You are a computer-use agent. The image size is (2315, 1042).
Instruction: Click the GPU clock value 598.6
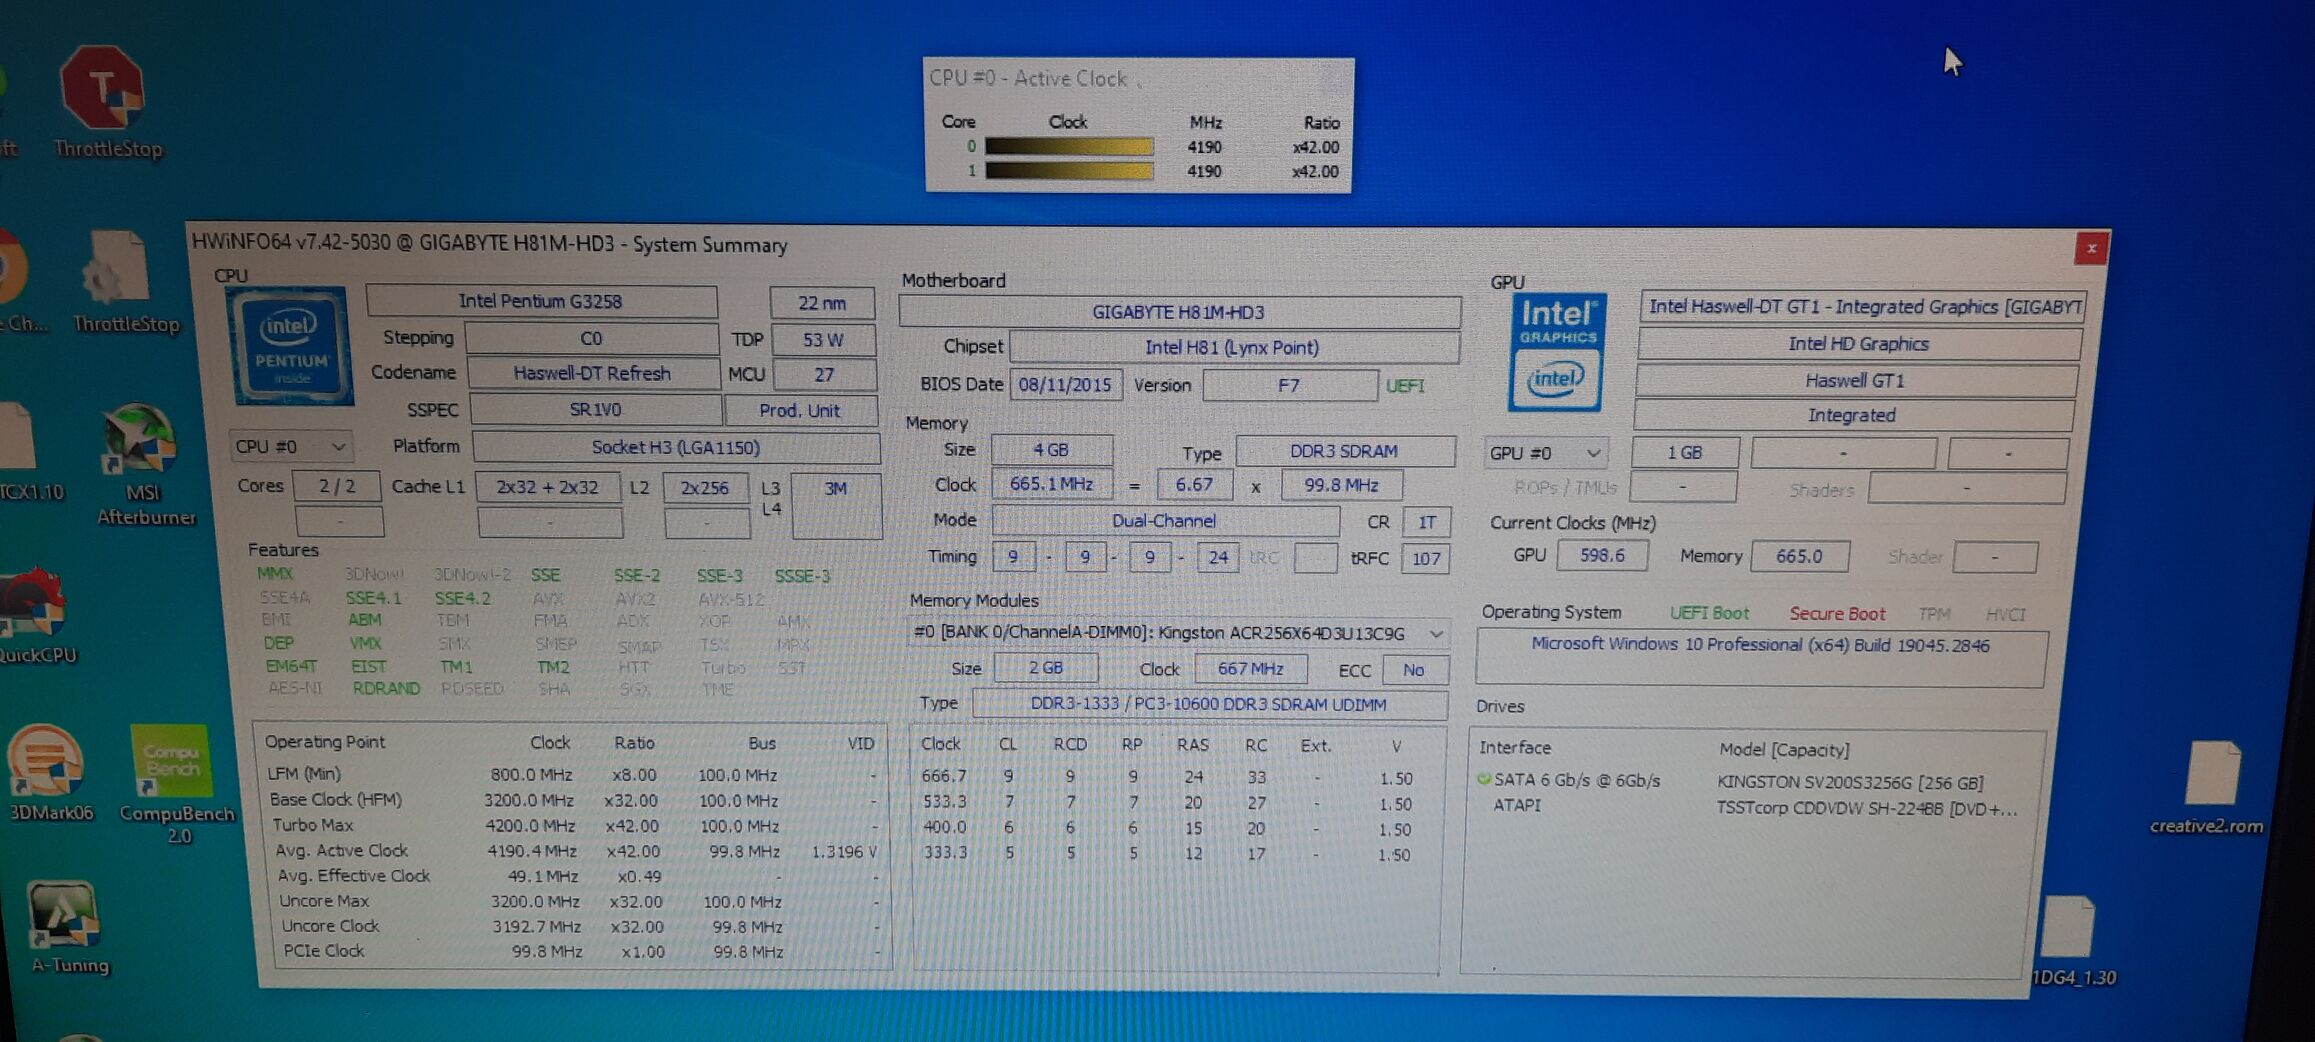tap(1602, 555)
